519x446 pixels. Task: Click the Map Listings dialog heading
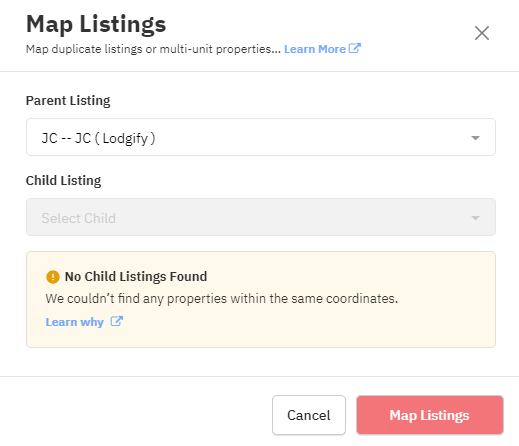pyautogui.click(x=96, y=24)
